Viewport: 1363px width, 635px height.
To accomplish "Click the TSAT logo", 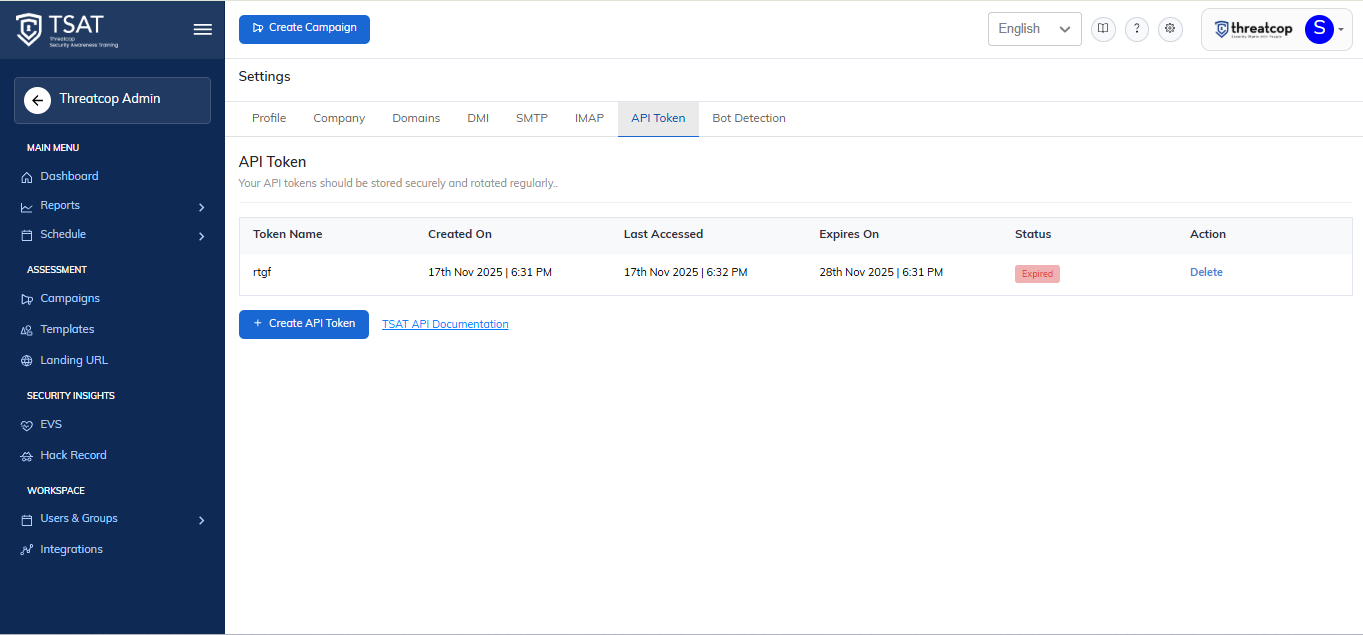I will [x=67, y=30].
